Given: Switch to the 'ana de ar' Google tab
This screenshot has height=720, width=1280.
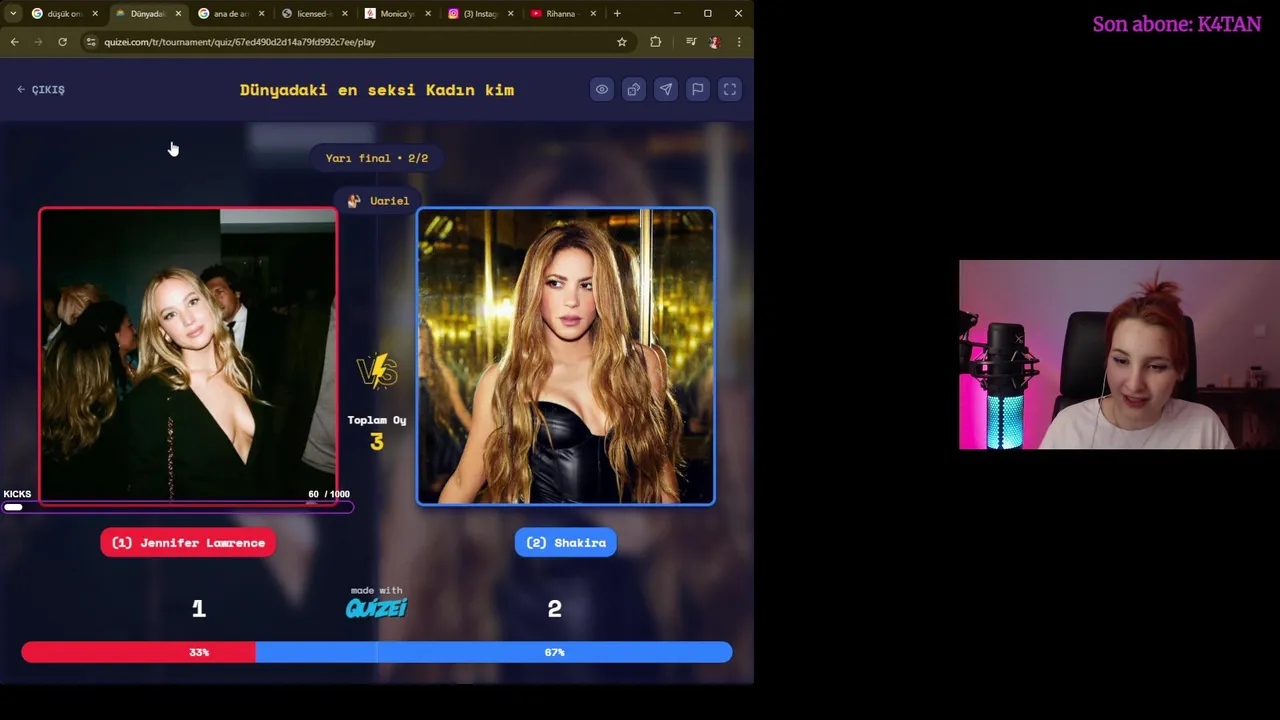Looking at the screenshot, I should pos(230,14).
